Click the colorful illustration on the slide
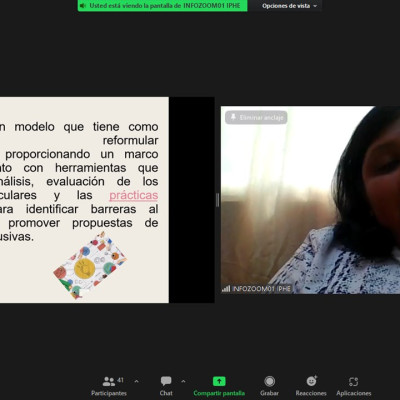The height and width of the screenshot is (400, 400). pyautogui.click(x=90, y=266)
